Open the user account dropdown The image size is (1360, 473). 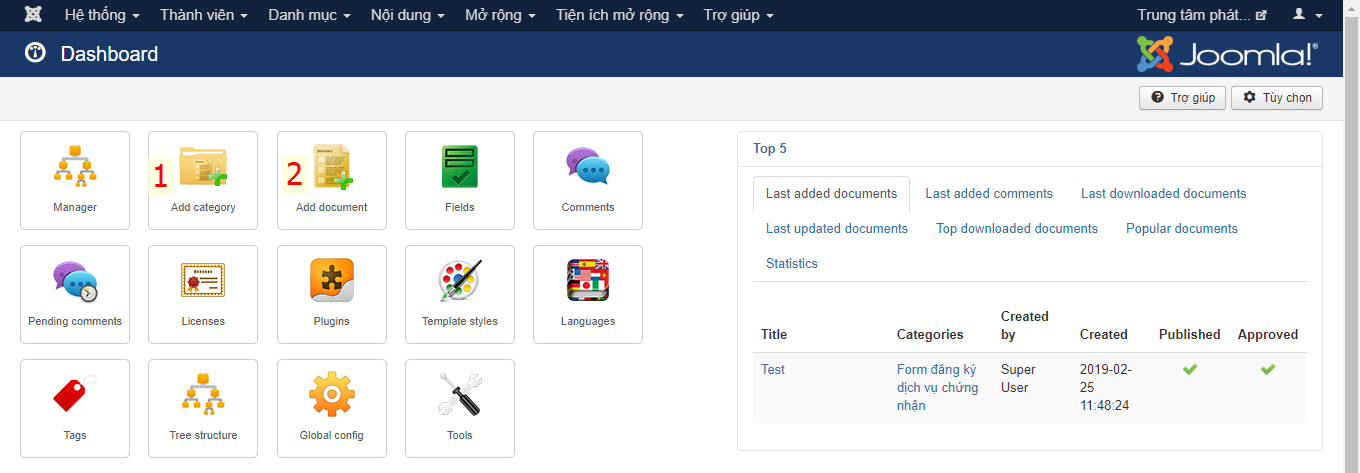pyautogui.click(x=1307, y=16)
